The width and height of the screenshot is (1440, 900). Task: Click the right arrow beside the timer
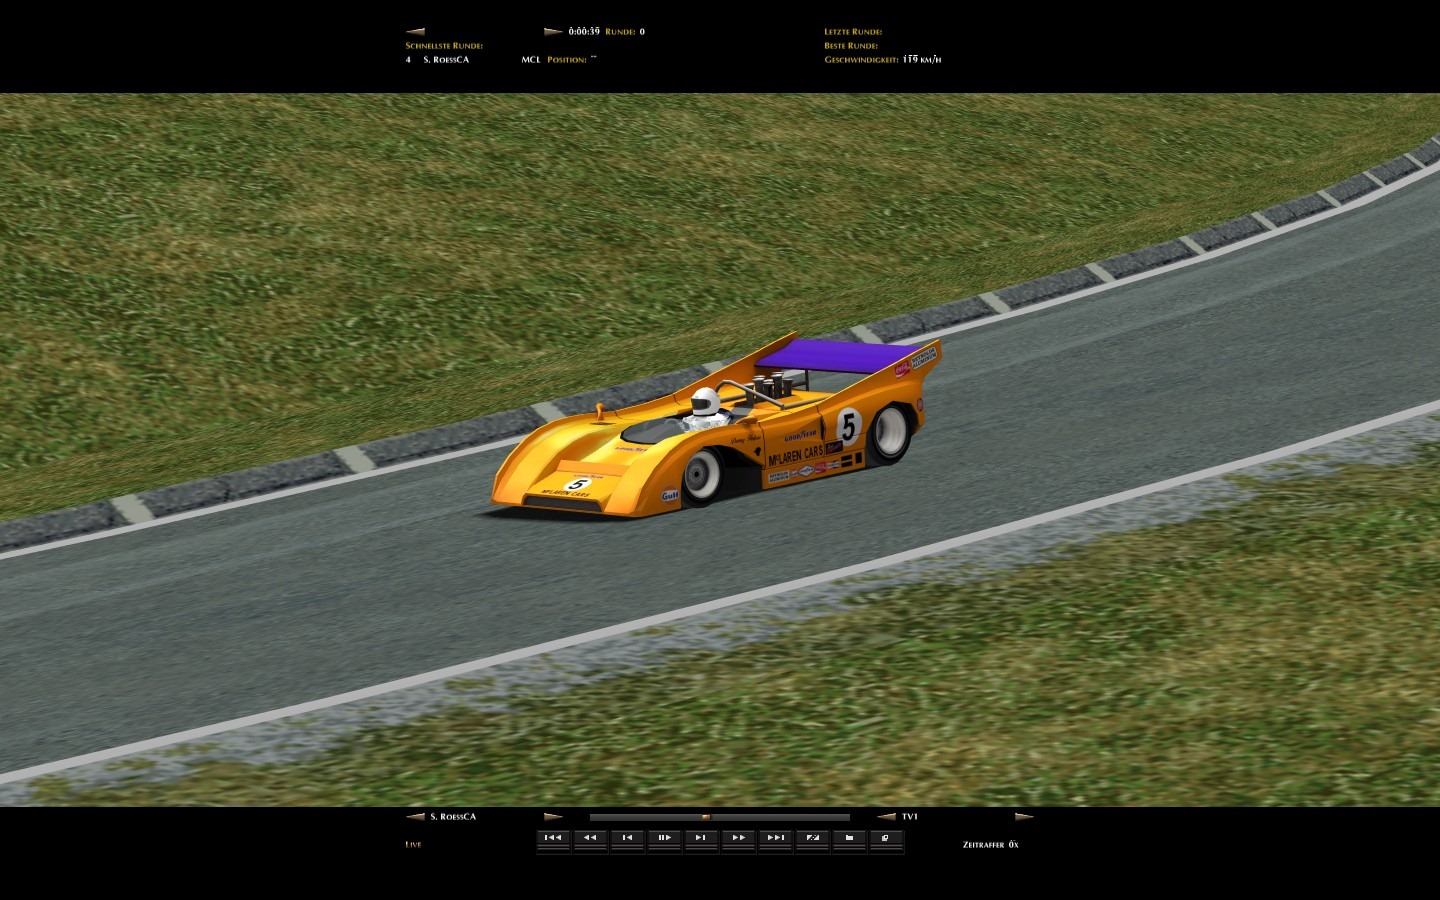click(553, 32)
